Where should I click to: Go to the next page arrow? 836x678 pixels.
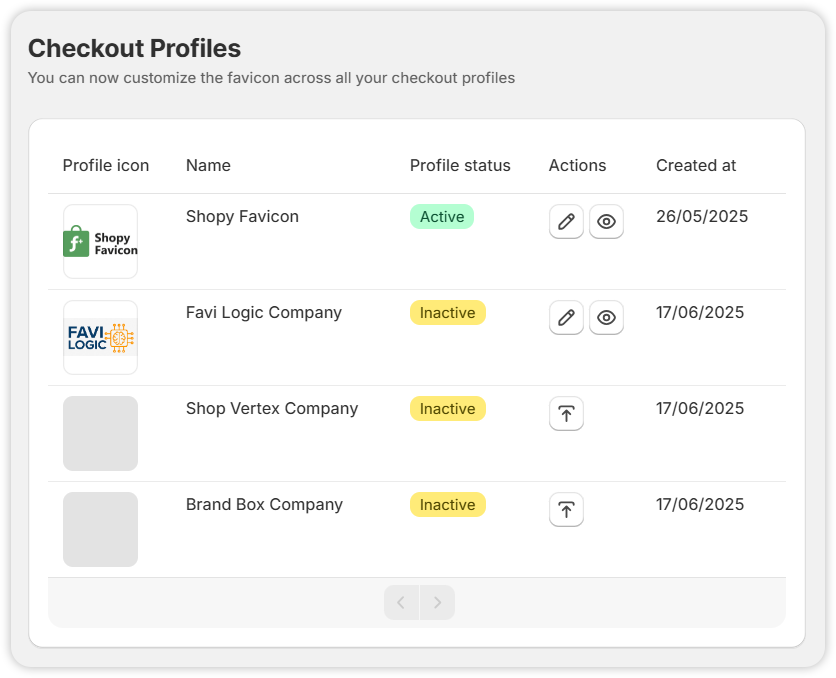(437, 602)
